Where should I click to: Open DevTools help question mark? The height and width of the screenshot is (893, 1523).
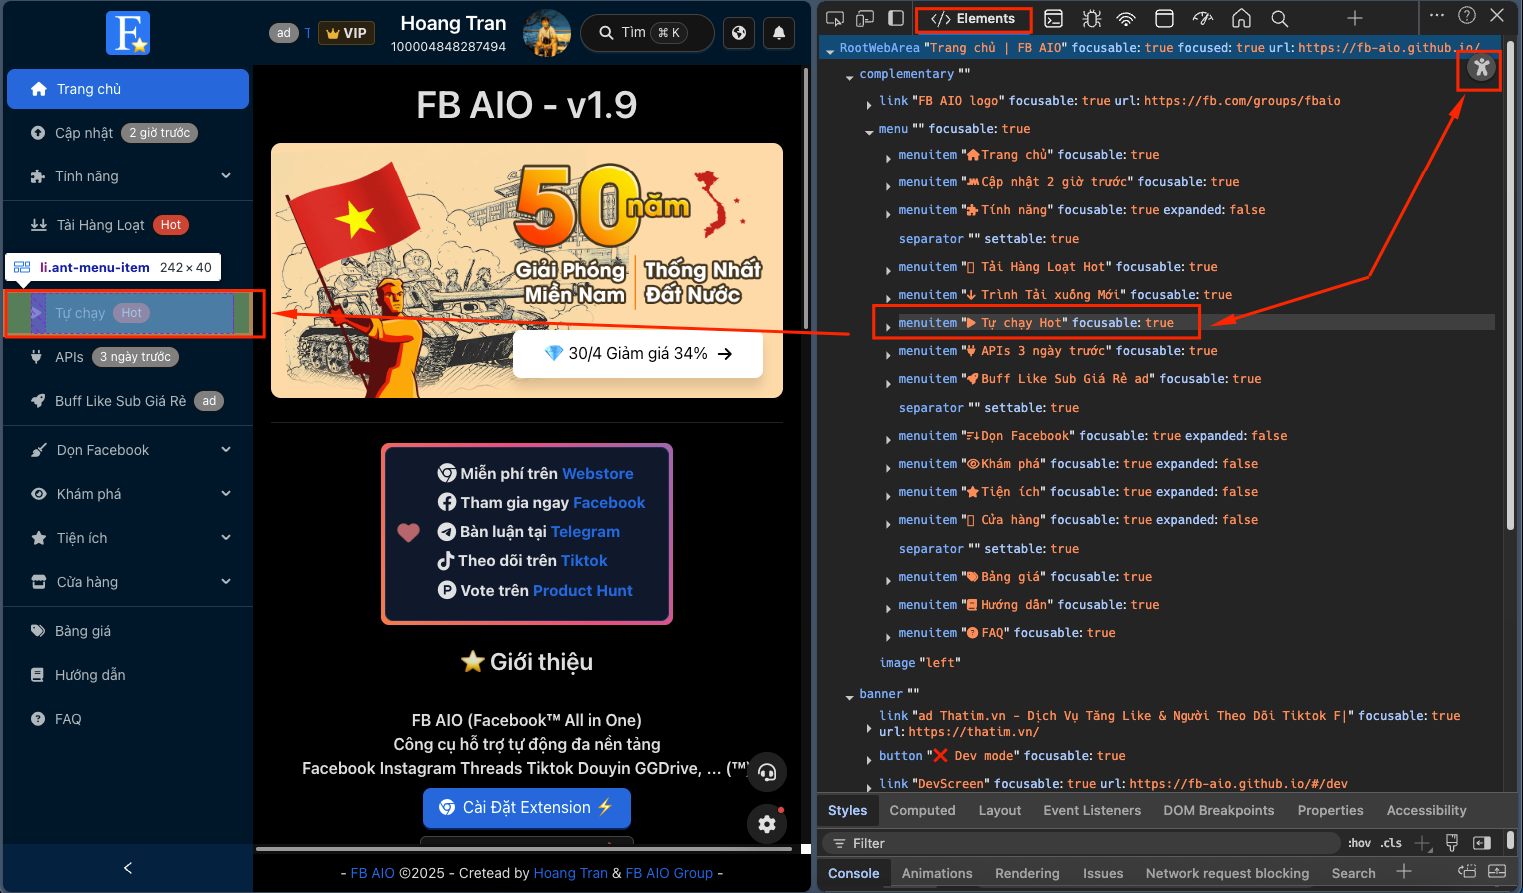[1467, 15]
